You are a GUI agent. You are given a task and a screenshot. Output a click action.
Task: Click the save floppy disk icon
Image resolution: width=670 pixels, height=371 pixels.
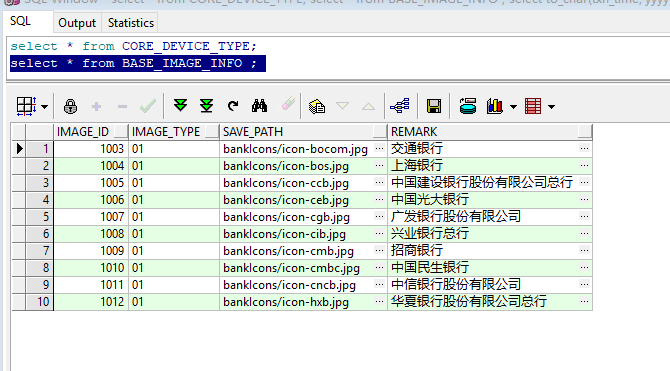(434, 106)
